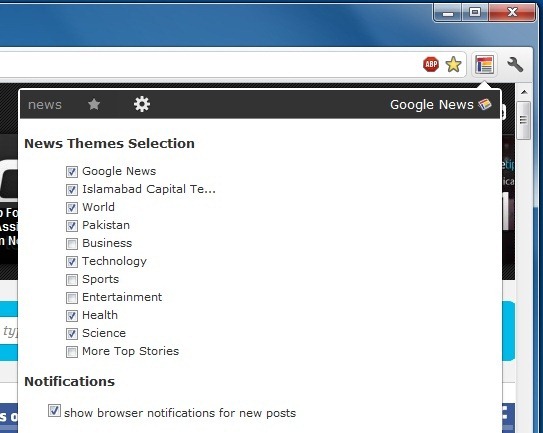Enable the Sports theme checkbox
This screenshot has height=433, width=543.
[x=72, y=280]
